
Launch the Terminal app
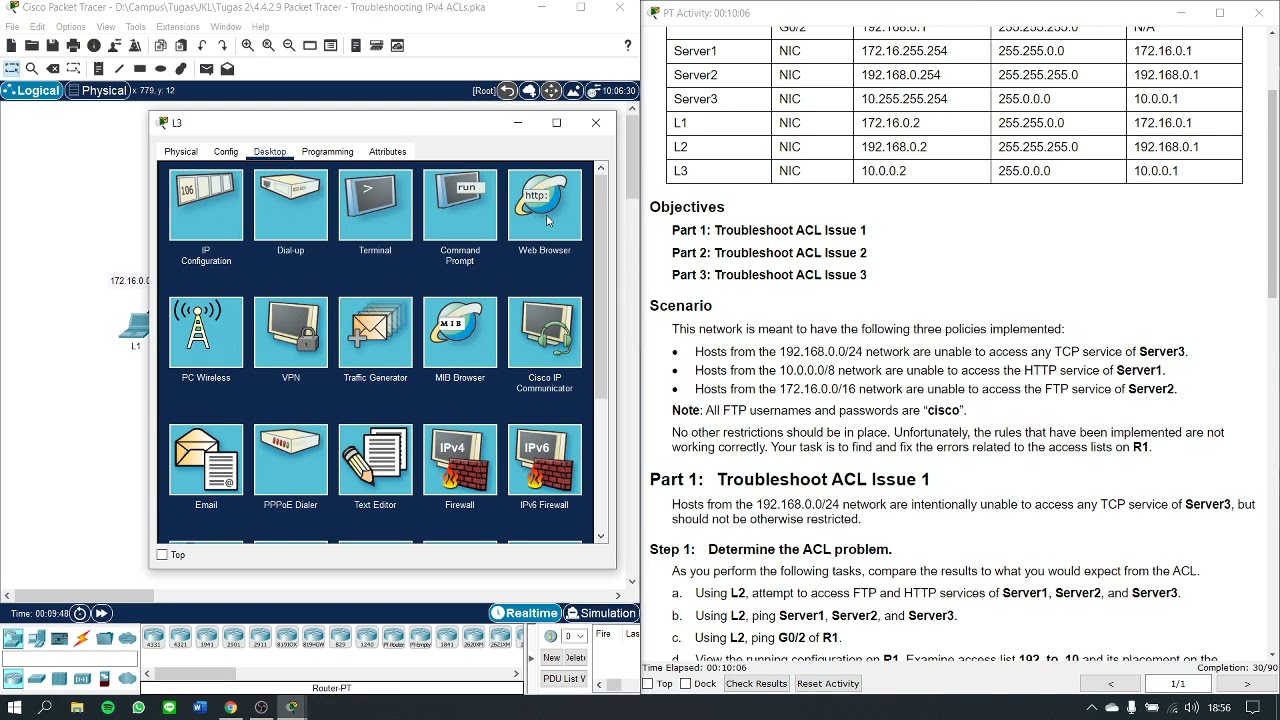(x=375, y=206)
